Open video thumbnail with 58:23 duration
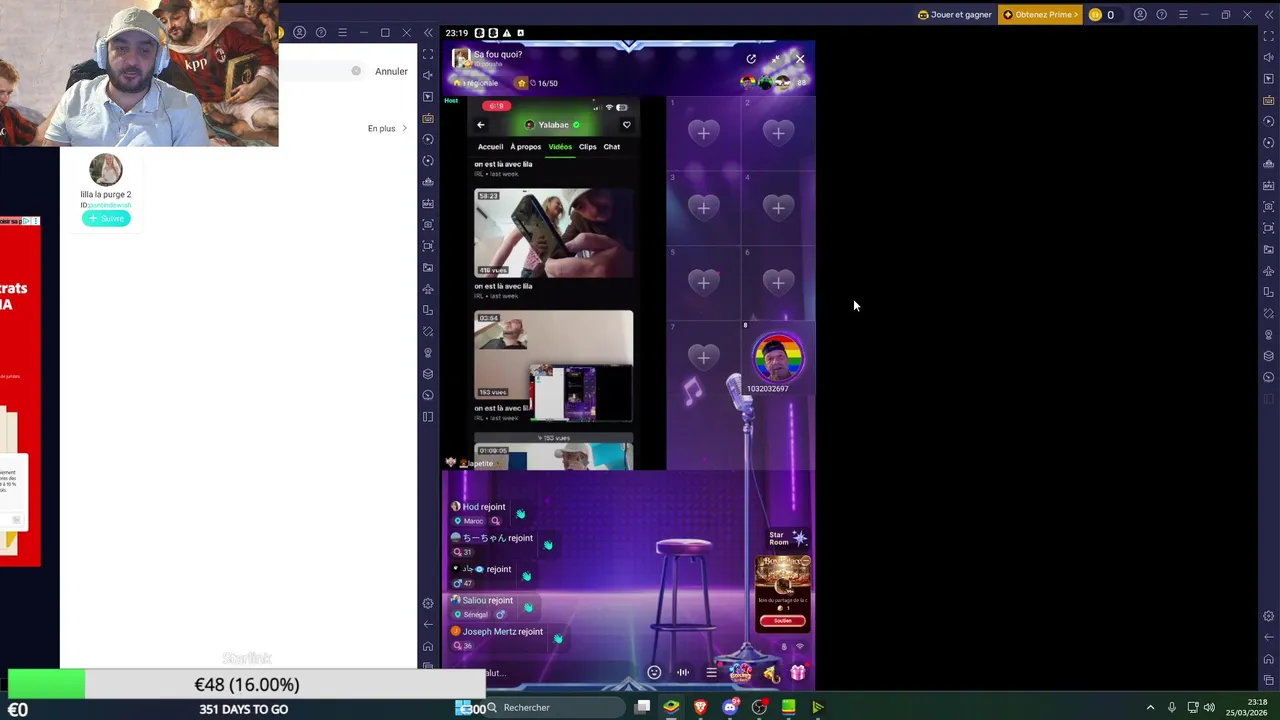1280x720 pixels. [x=554, y=232]
